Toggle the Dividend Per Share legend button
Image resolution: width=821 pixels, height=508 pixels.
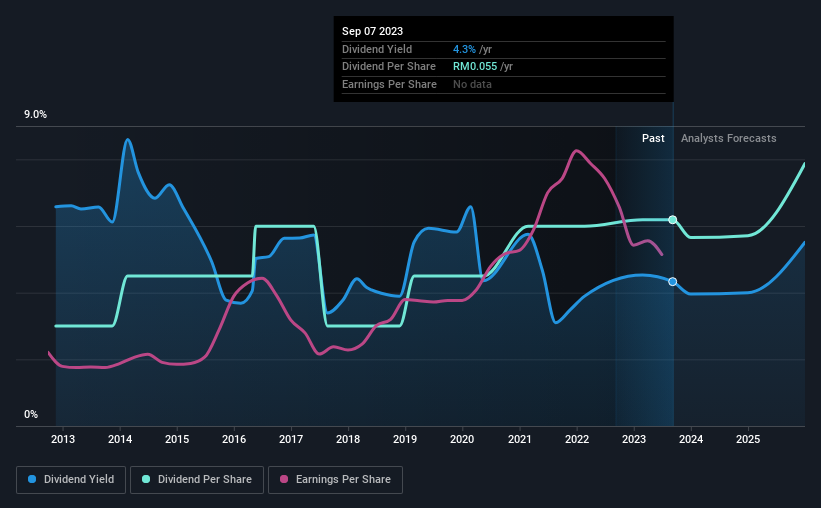tap(197, 480)
